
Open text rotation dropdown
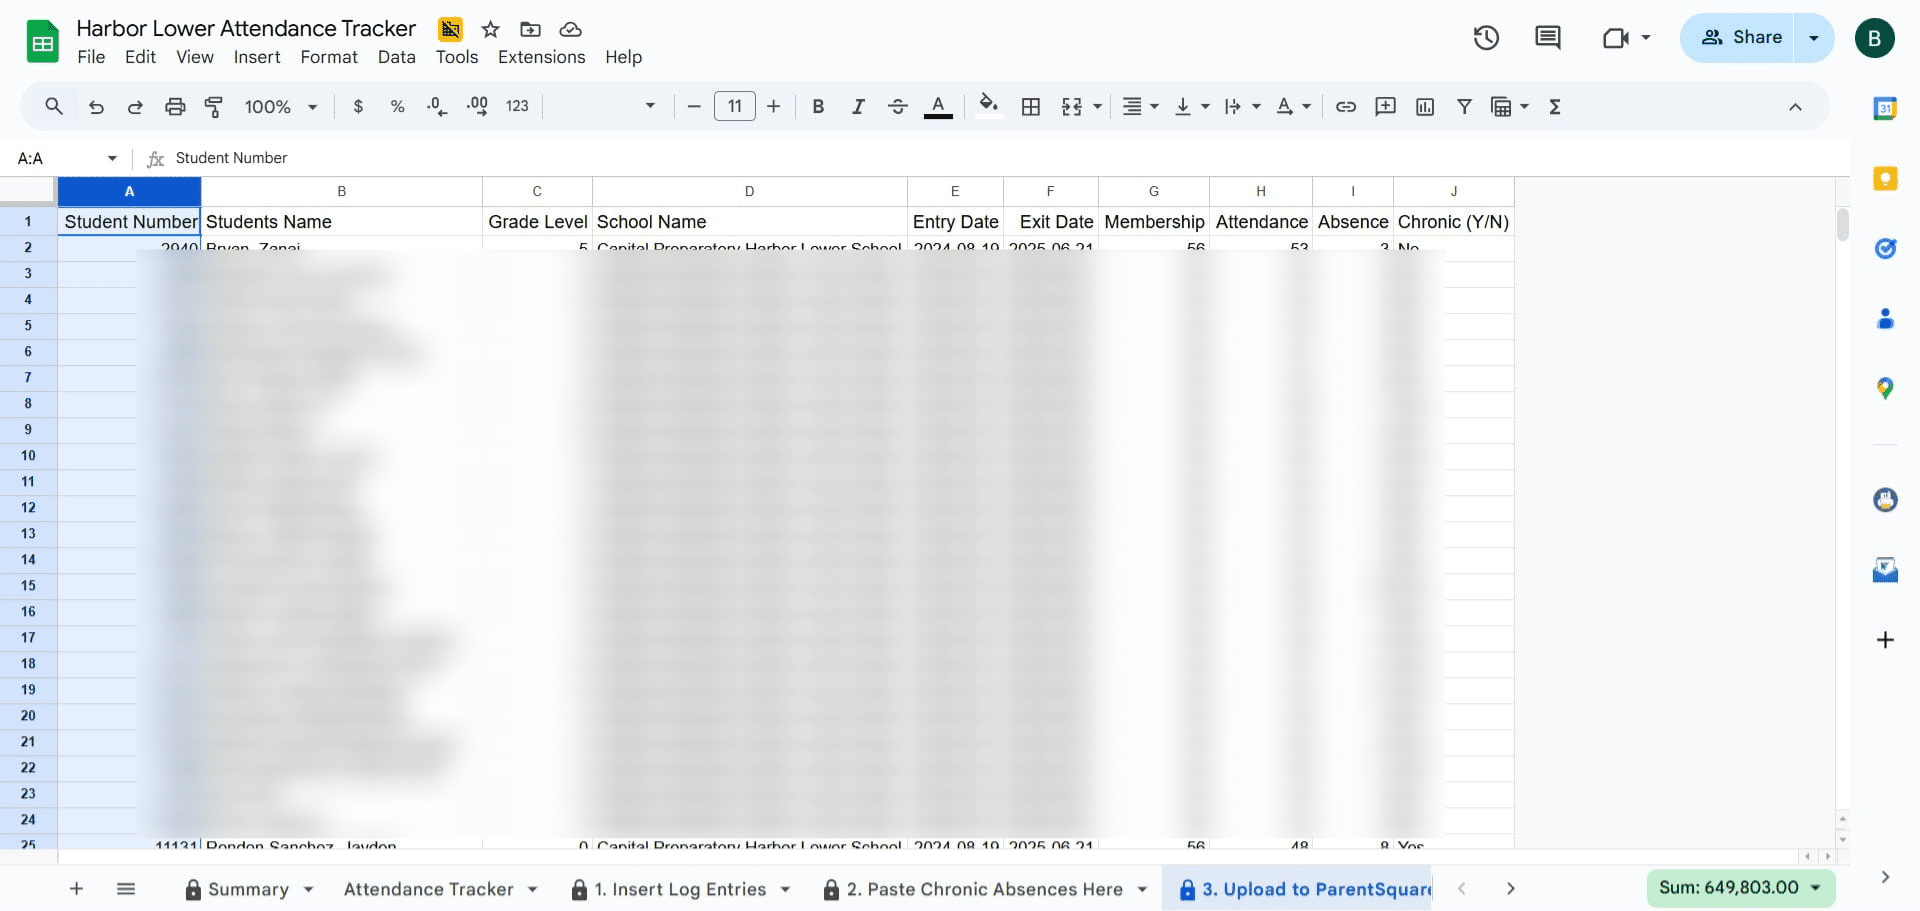click(x=1294, y=106)
